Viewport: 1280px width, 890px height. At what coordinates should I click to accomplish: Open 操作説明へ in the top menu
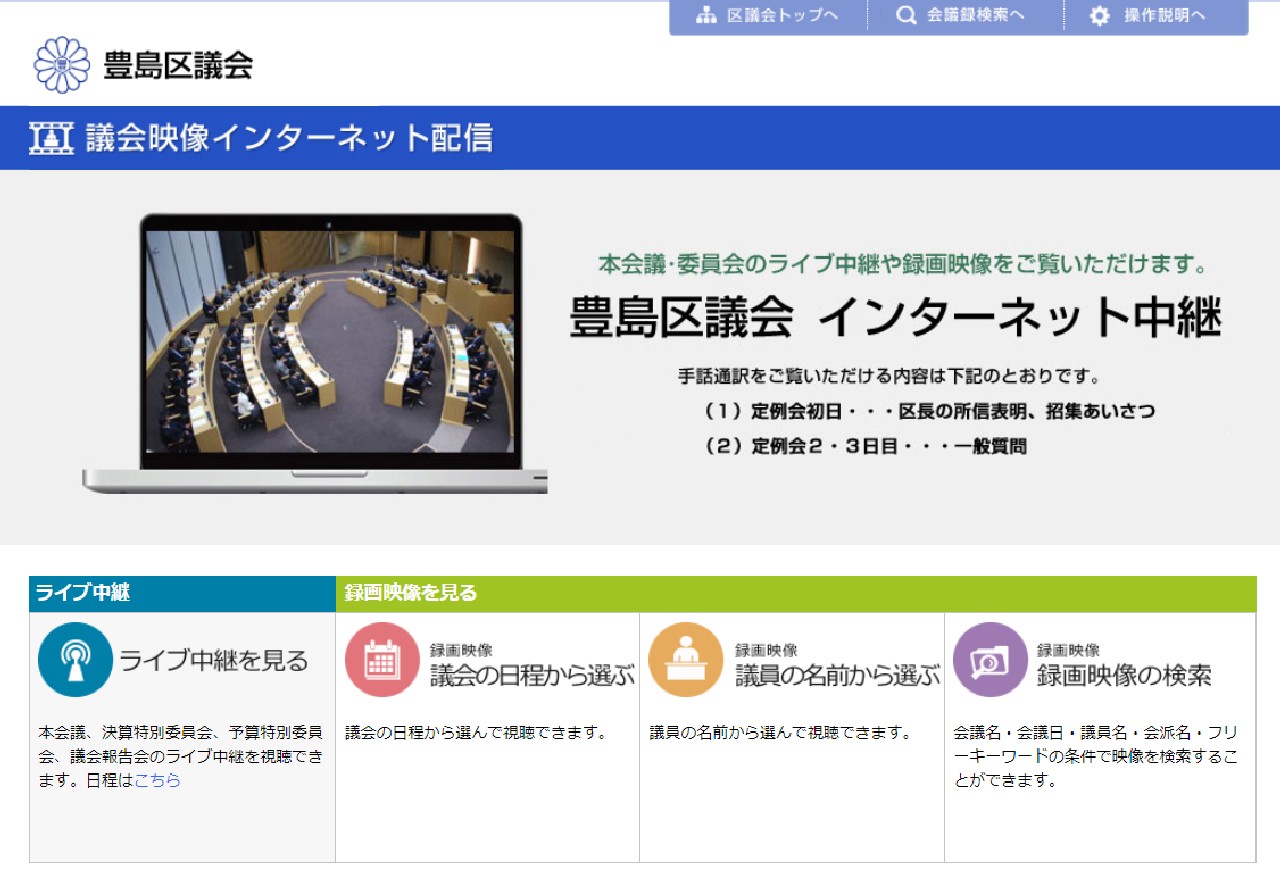tap(1164, 16)
